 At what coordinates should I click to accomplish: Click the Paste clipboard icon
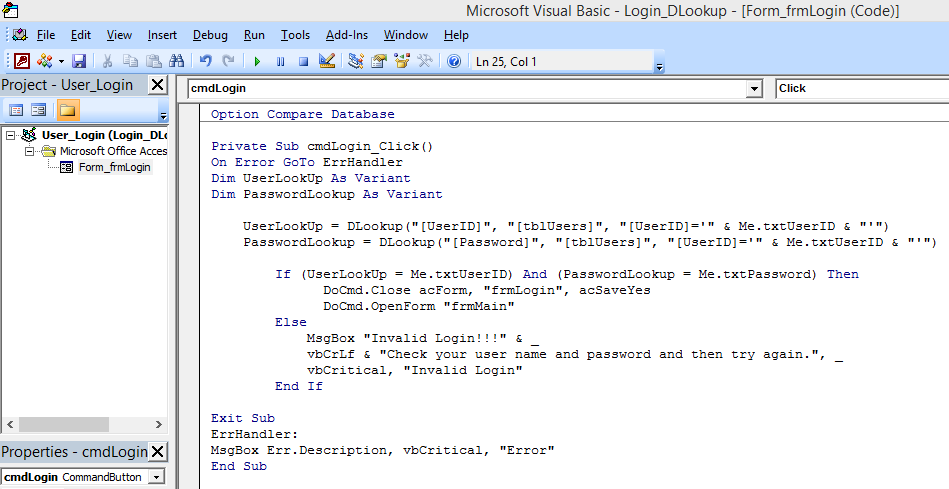[154, 61]
